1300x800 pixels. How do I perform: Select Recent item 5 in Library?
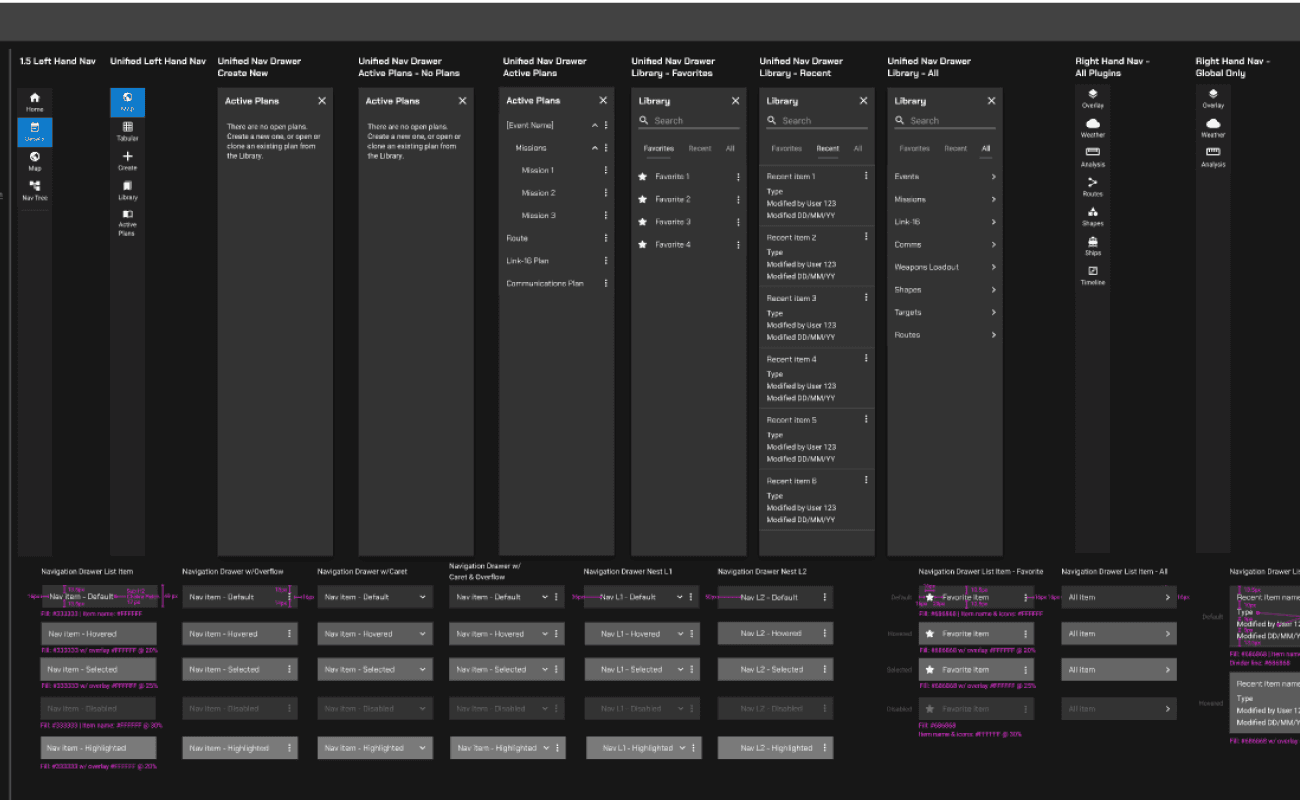(817, 438)
